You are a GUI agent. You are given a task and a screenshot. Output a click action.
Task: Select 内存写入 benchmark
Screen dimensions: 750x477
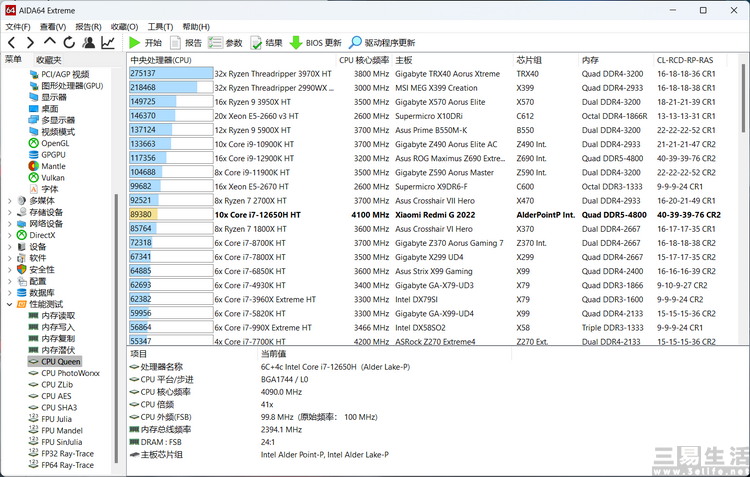point(52,327)
